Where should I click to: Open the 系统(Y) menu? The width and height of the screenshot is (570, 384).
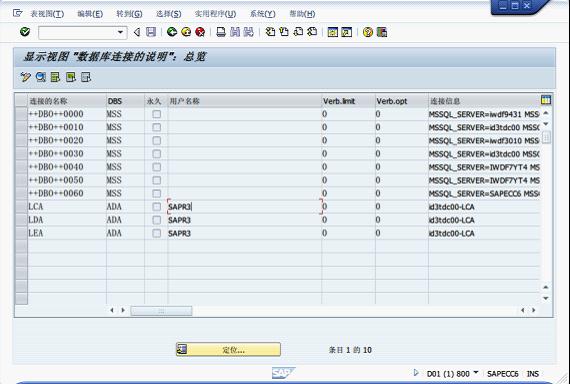coord(262,14)
